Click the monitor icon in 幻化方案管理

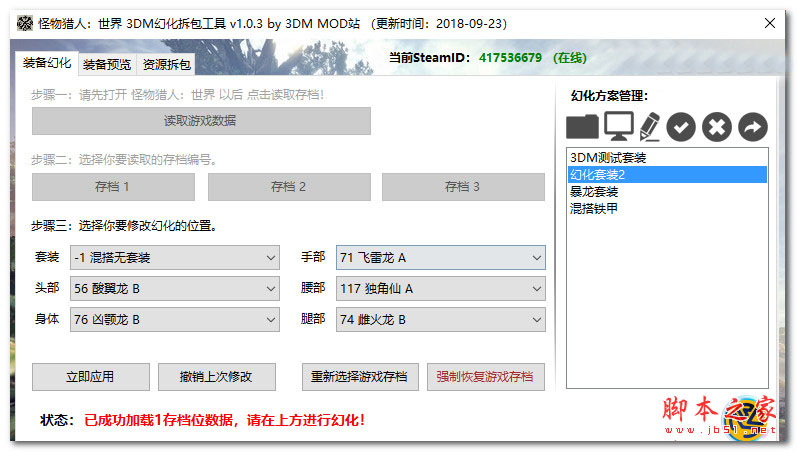coord(619,126)
